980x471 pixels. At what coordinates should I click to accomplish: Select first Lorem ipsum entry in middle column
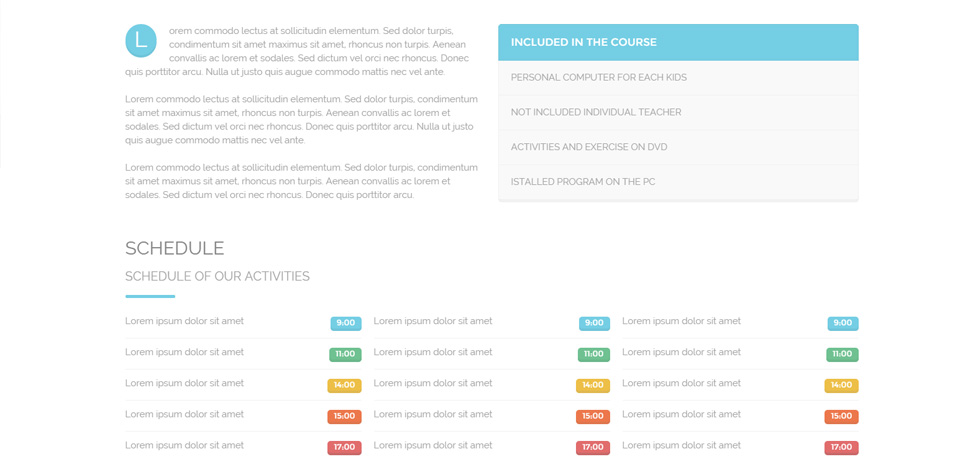coord(432,321)
